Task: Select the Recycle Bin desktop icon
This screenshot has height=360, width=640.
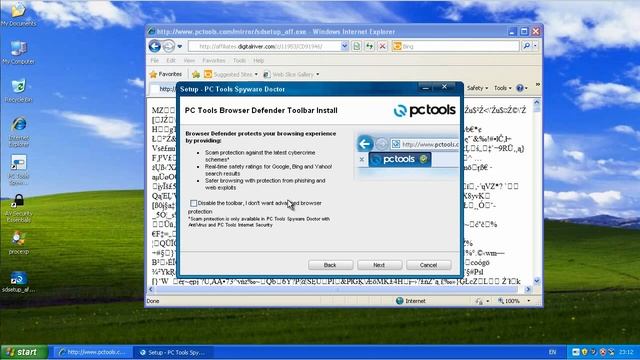Action: [x=18, y=90]
